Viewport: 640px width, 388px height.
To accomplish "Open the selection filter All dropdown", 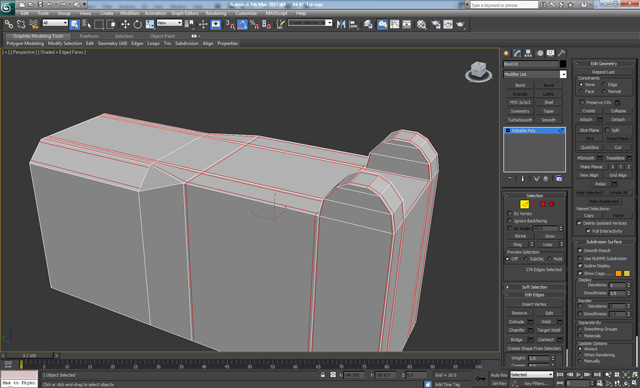I will (x=55, y=23).
